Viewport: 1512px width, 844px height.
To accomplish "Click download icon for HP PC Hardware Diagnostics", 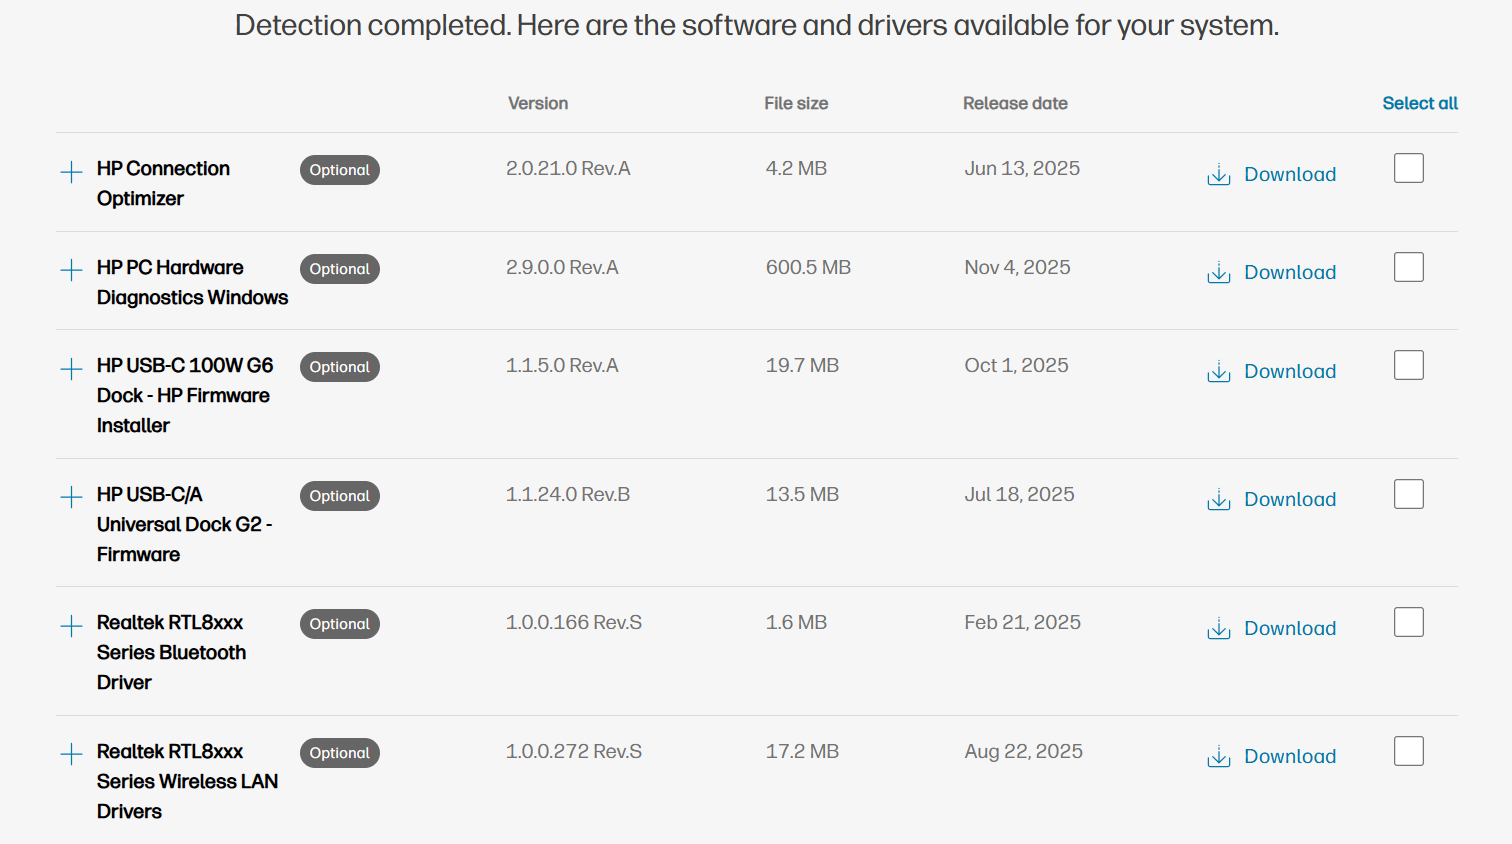I will [x=1218, y=273].
